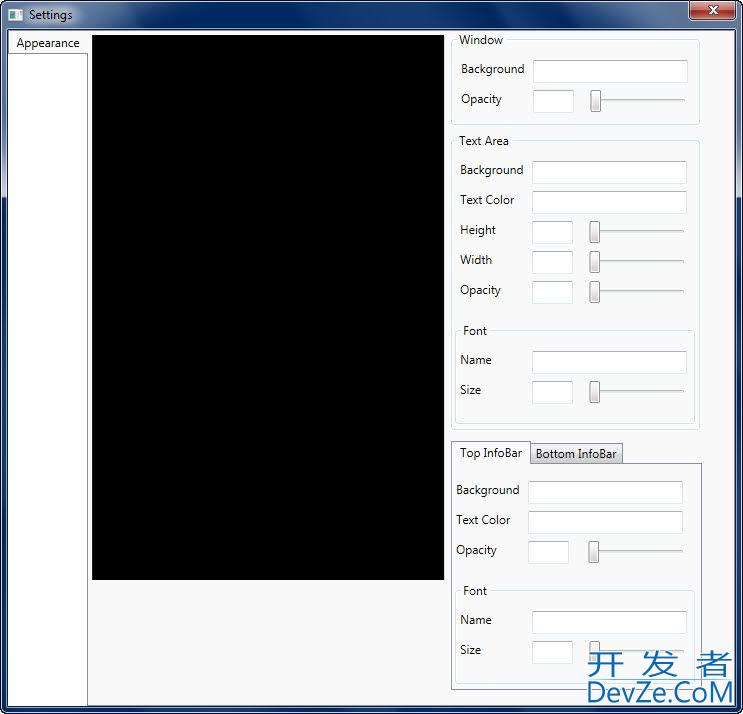This screenshot has height=714, width=743.
Task: Click the Window Opacity slider thumb
Action: (x=596, y=101)
